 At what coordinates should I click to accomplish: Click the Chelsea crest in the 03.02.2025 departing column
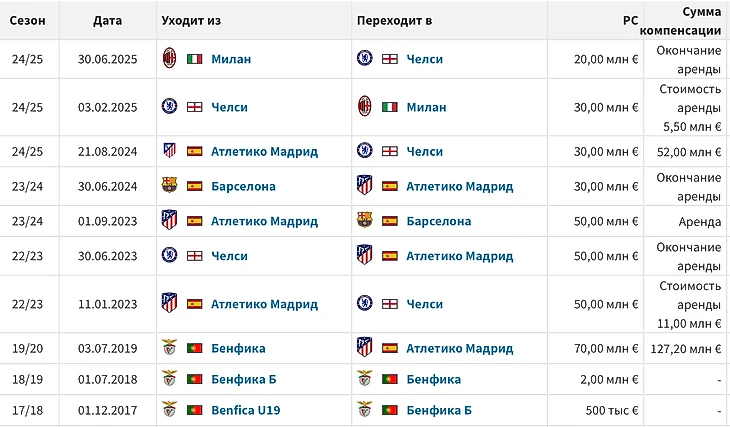169,107
